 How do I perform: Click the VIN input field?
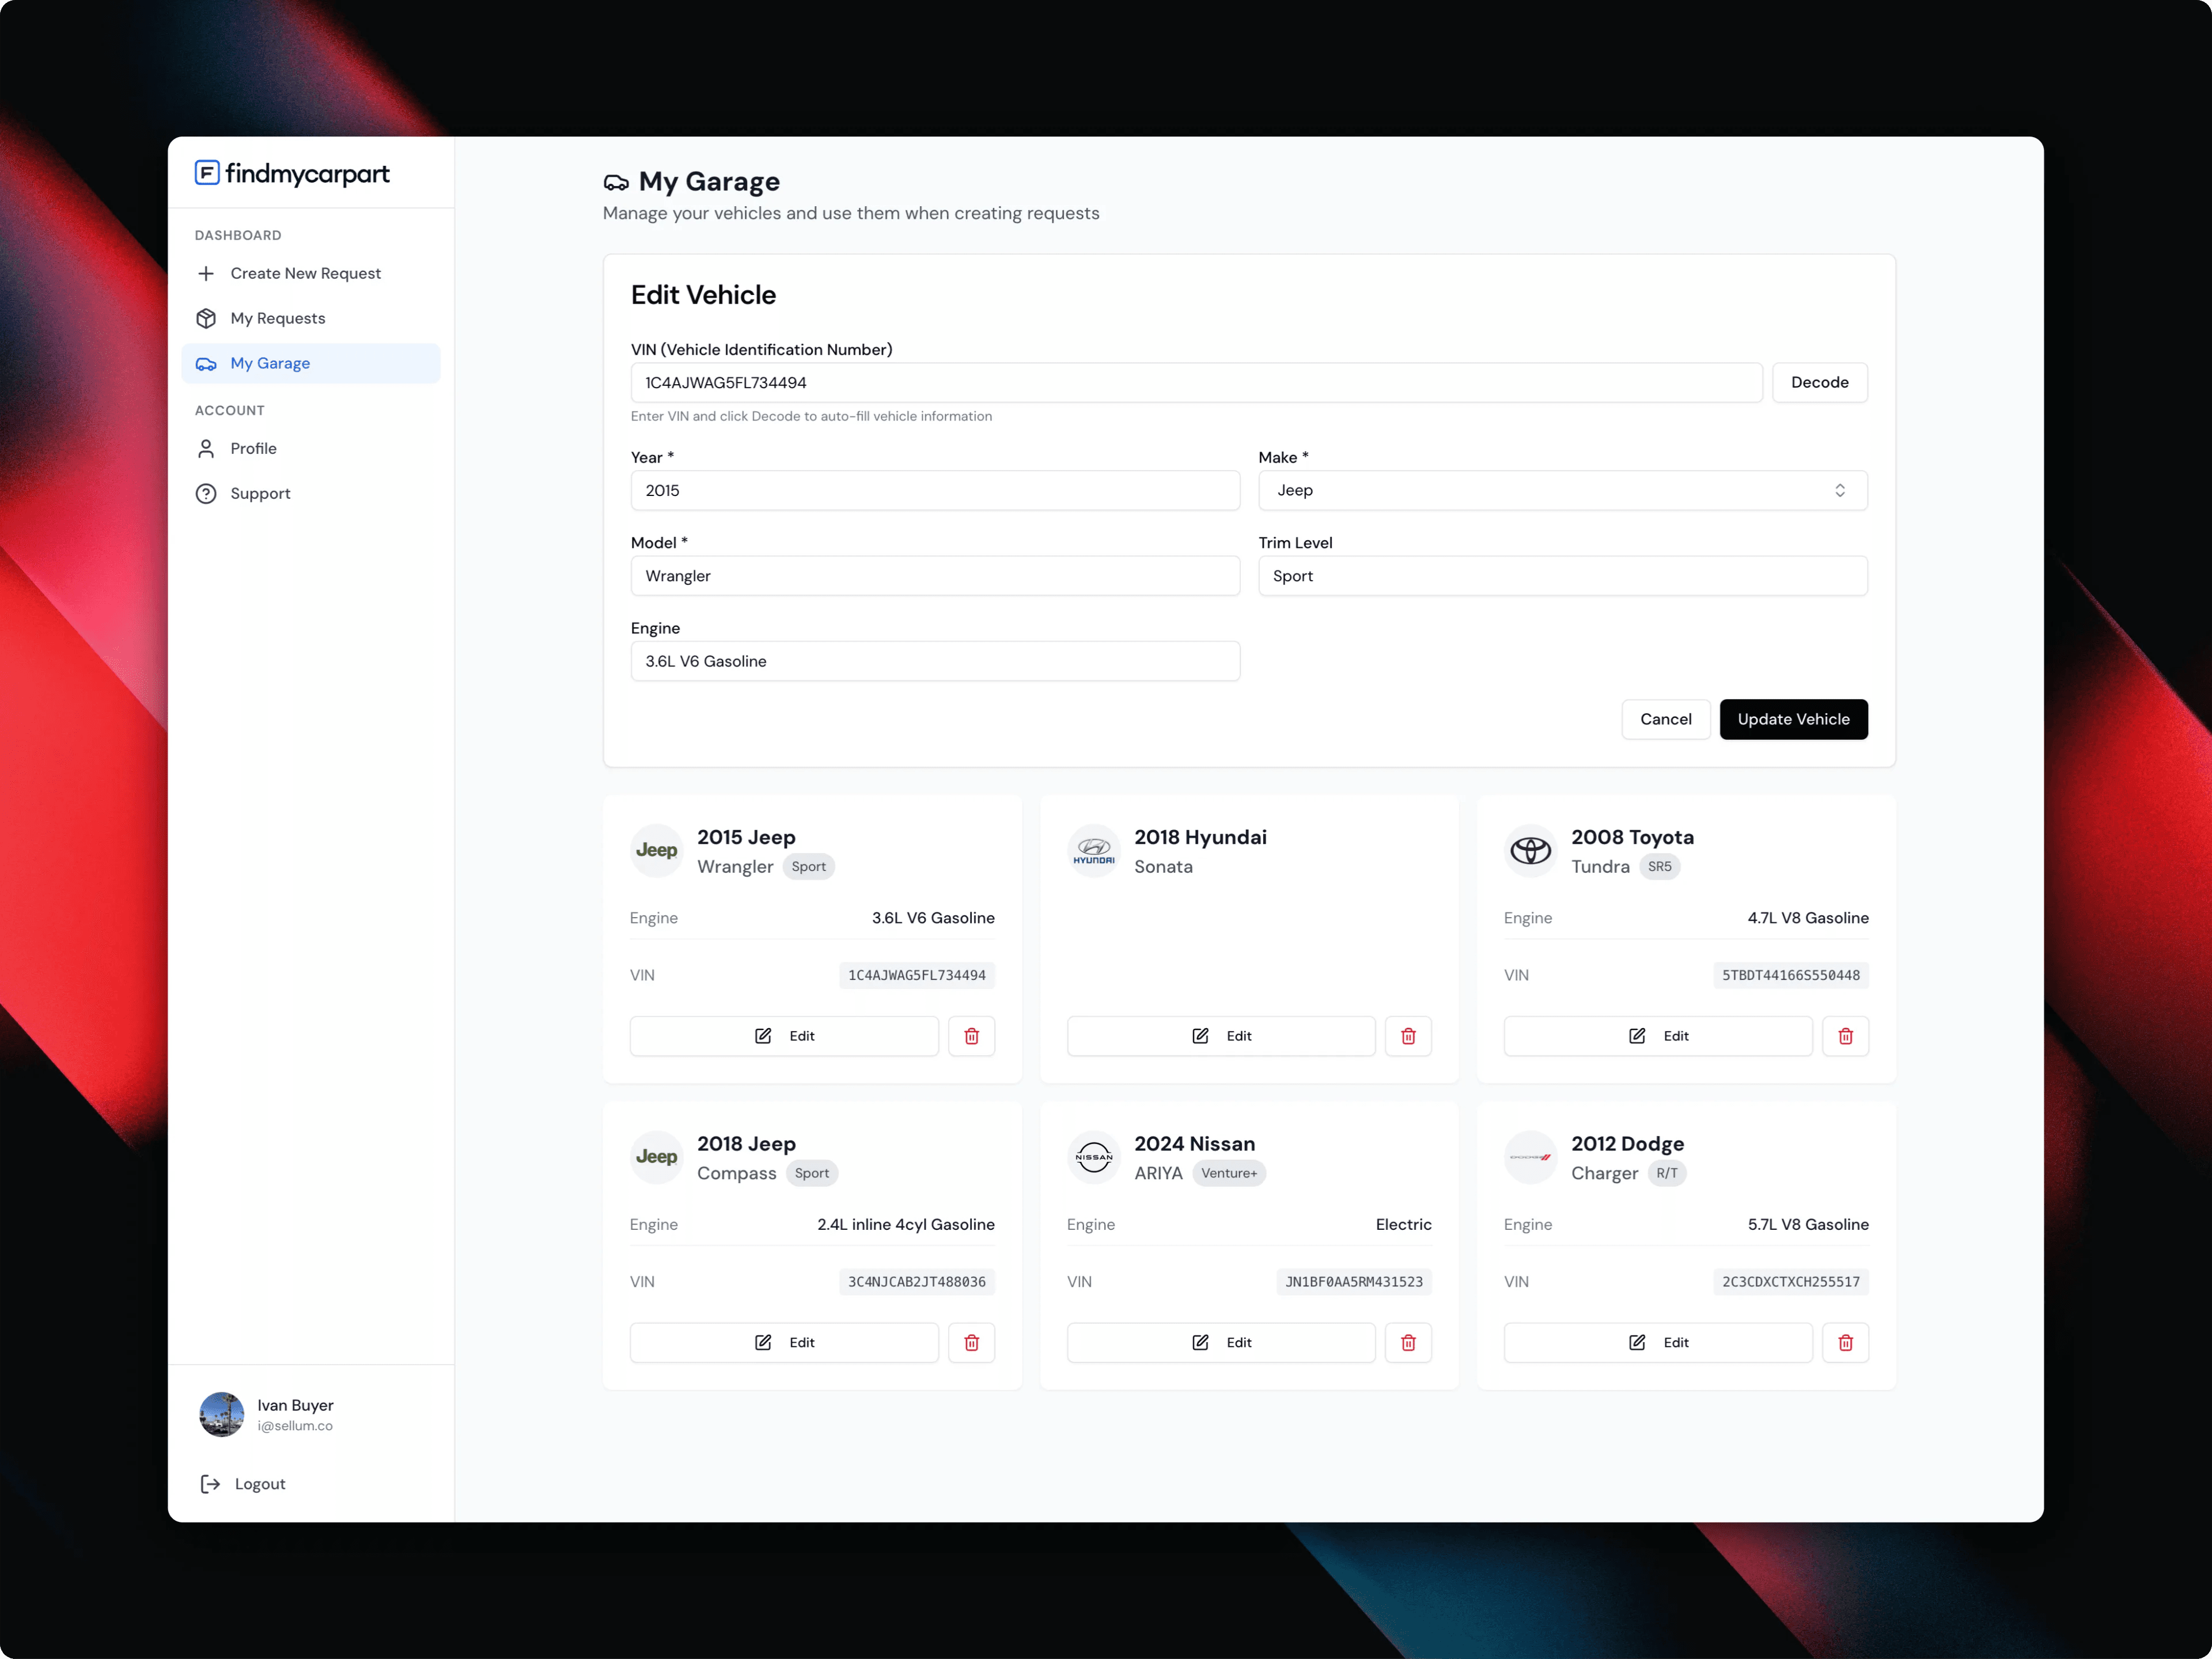1195,382
